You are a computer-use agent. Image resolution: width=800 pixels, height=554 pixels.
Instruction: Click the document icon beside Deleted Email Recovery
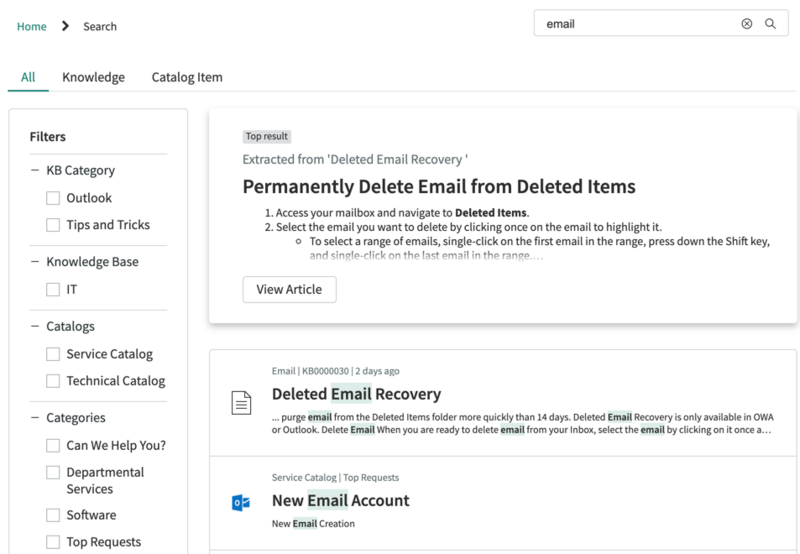click(x=241, y=403)
